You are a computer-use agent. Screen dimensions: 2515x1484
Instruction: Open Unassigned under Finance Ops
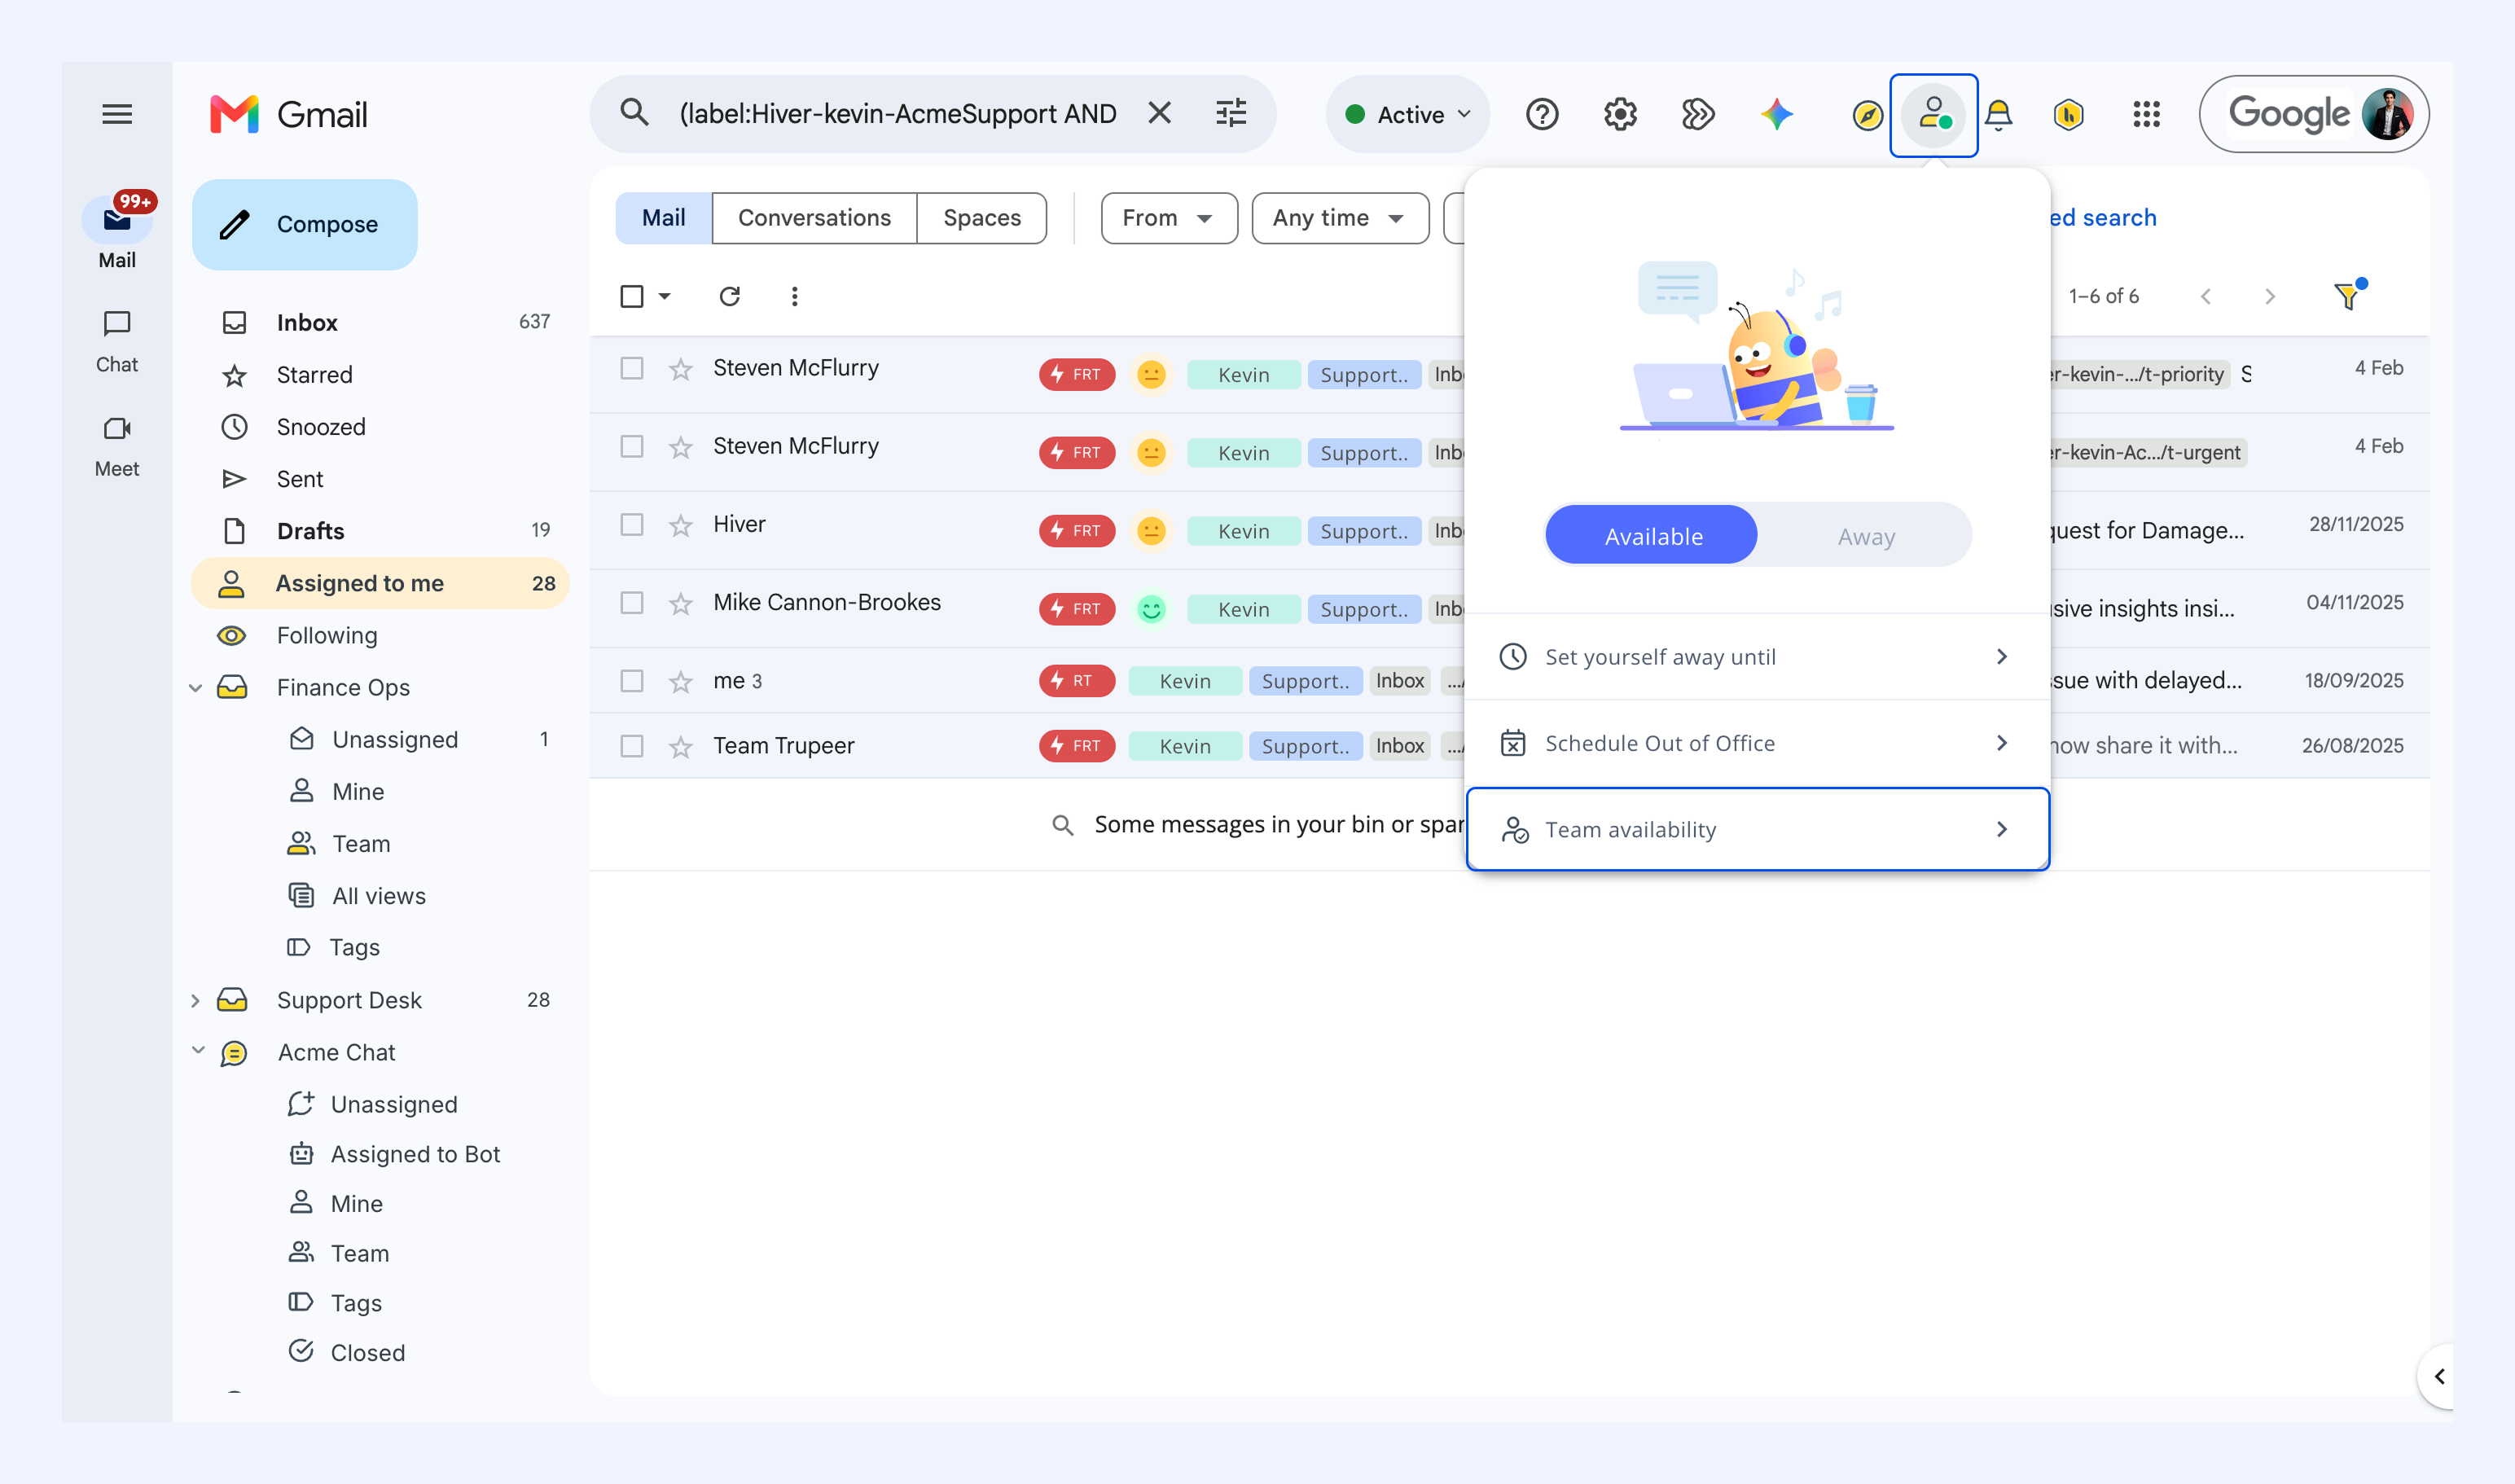coord(394,739)
